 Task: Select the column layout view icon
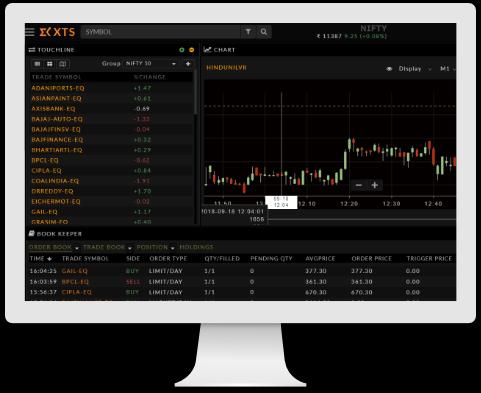[x=62, y=64]
